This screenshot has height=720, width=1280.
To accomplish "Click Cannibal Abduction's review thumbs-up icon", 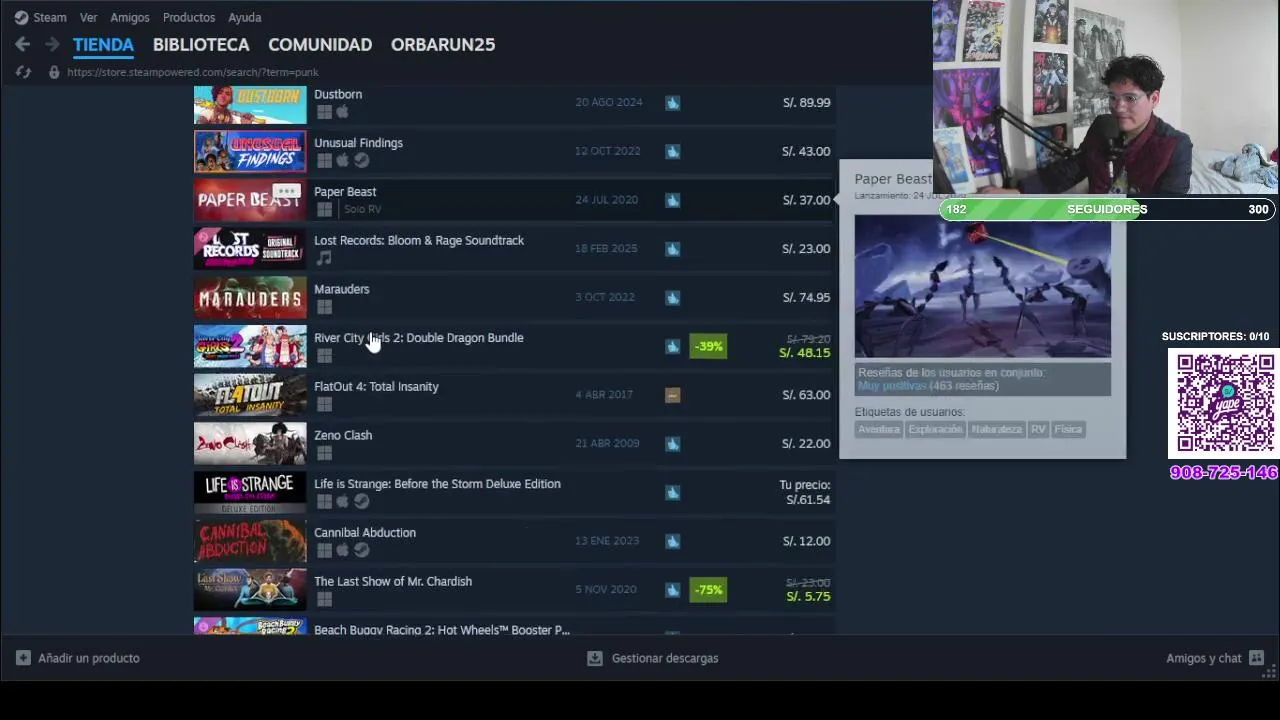I will pyautogui.click(x=673, y=541).
